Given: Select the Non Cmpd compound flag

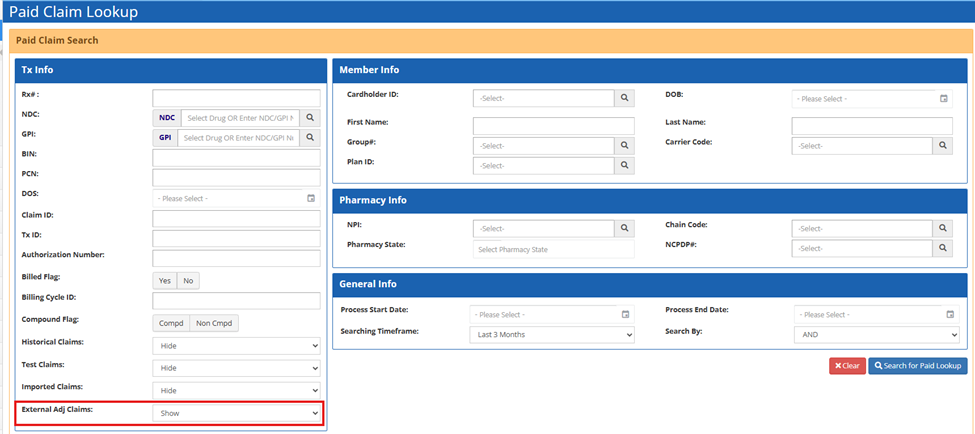Looking at the screenshot, I should pos(214,323).
